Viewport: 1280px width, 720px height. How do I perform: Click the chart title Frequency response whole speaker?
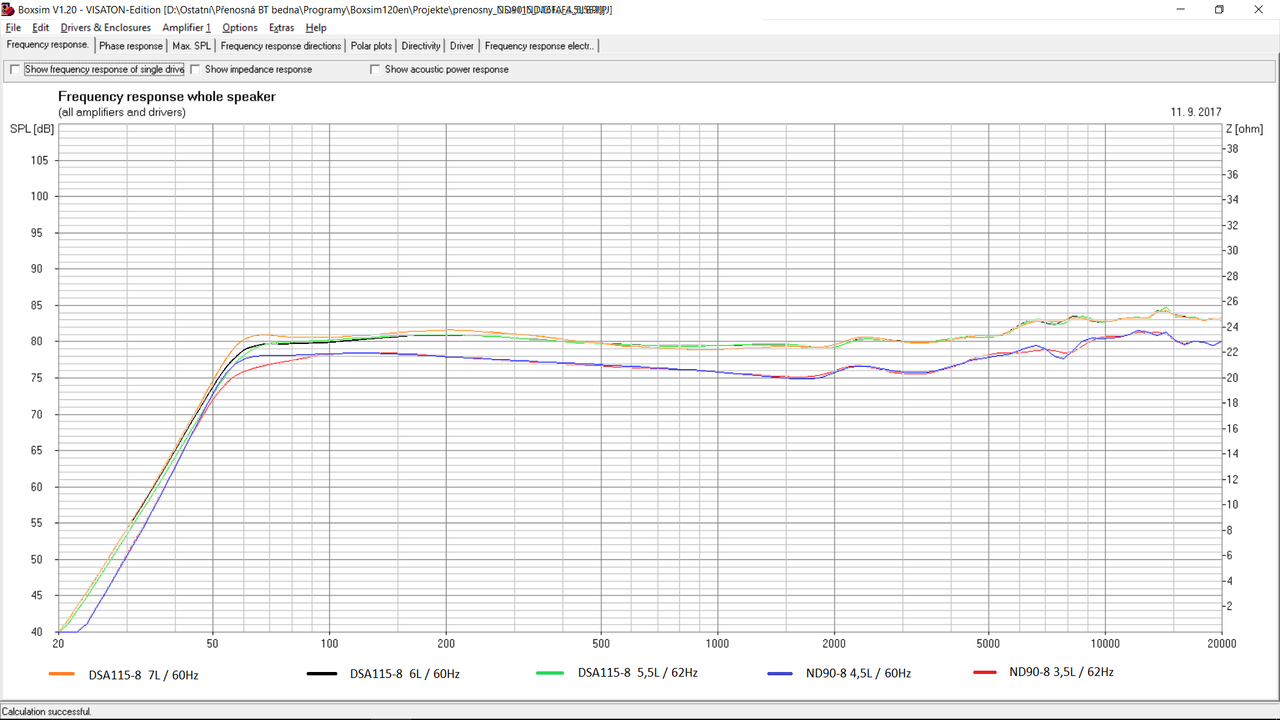(167, 97)
